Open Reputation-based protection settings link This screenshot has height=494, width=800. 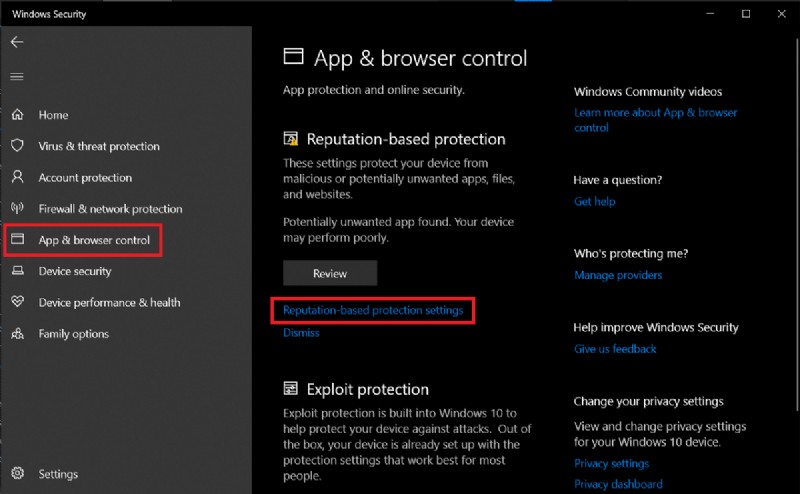373,310
